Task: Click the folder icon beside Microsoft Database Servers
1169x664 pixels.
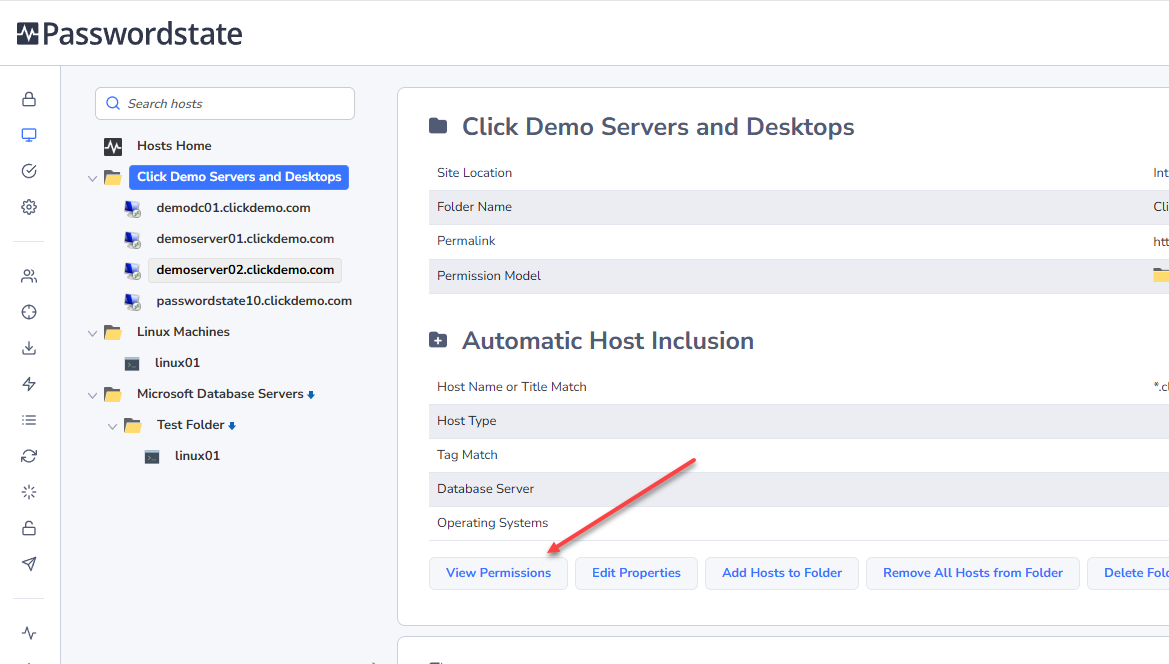Action: [x=113, y=394]
